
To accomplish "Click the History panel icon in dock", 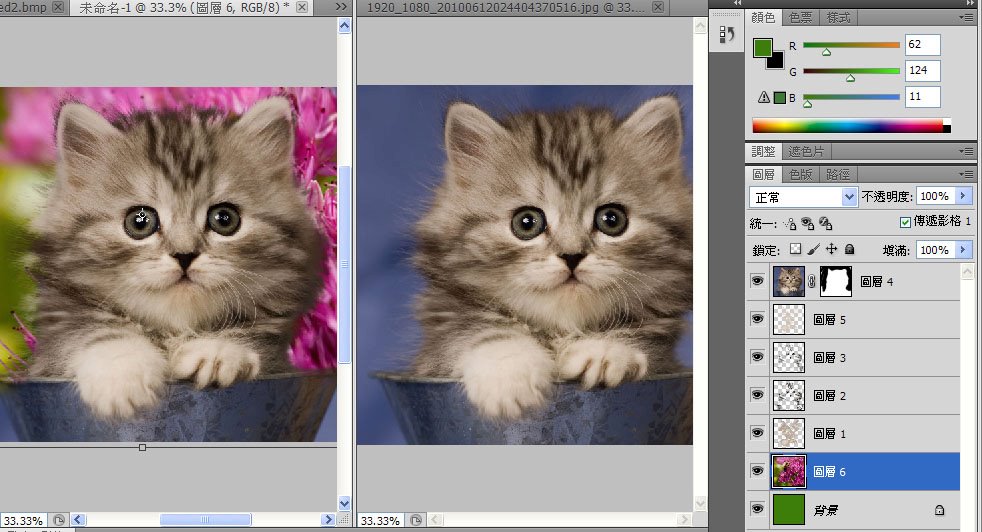I will 727,35.
